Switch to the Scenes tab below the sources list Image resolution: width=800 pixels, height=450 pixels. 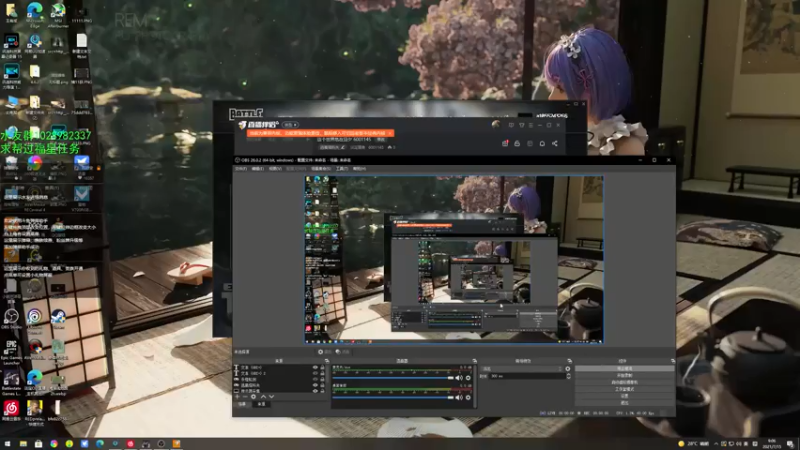pyautogui.click(x=242, y=404)
